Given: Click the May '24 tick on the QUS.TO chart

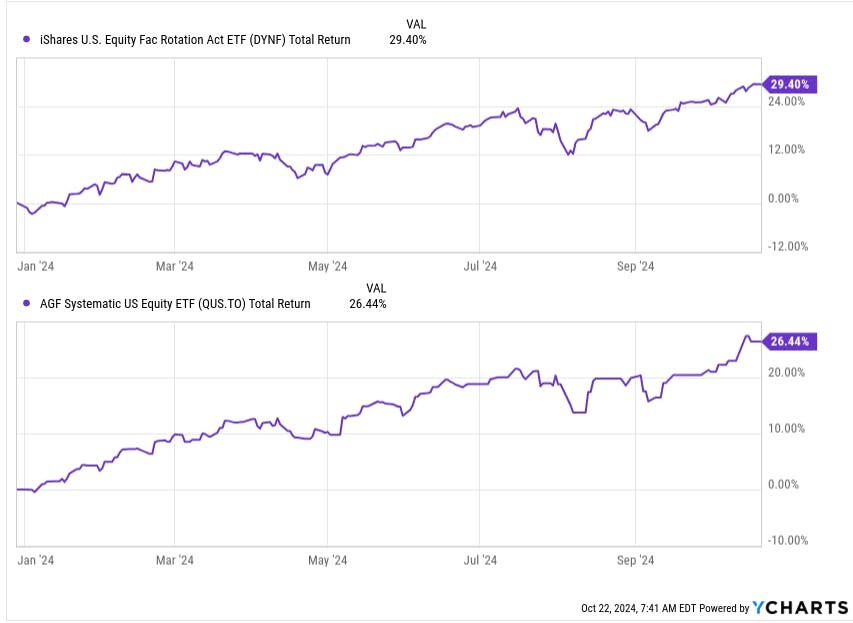Looking at the screenshot, I should [327, 560].
